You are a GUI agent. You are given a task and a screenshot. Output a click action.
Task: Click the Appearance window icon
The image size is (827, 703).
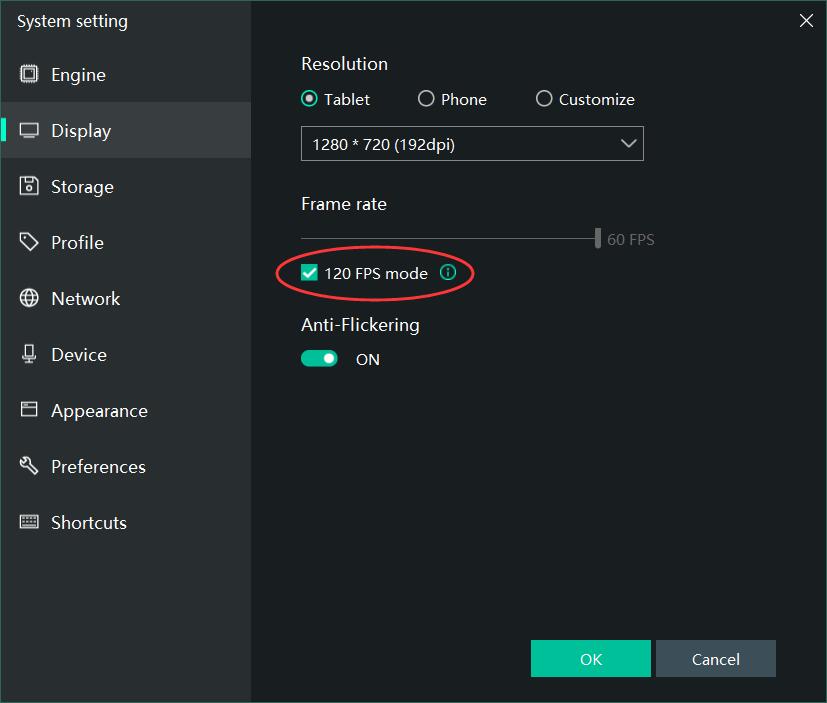tap(30, 411)
